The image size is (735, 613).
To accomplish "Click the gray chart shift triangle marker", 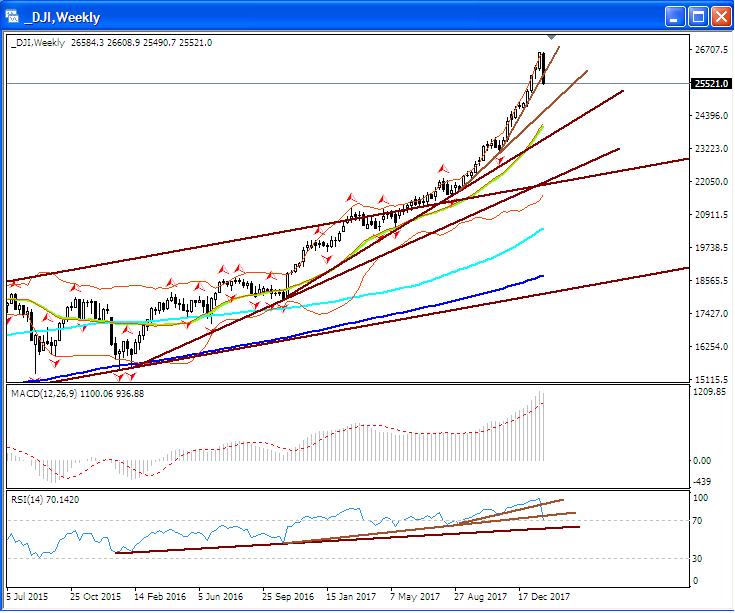I will 550,39.
